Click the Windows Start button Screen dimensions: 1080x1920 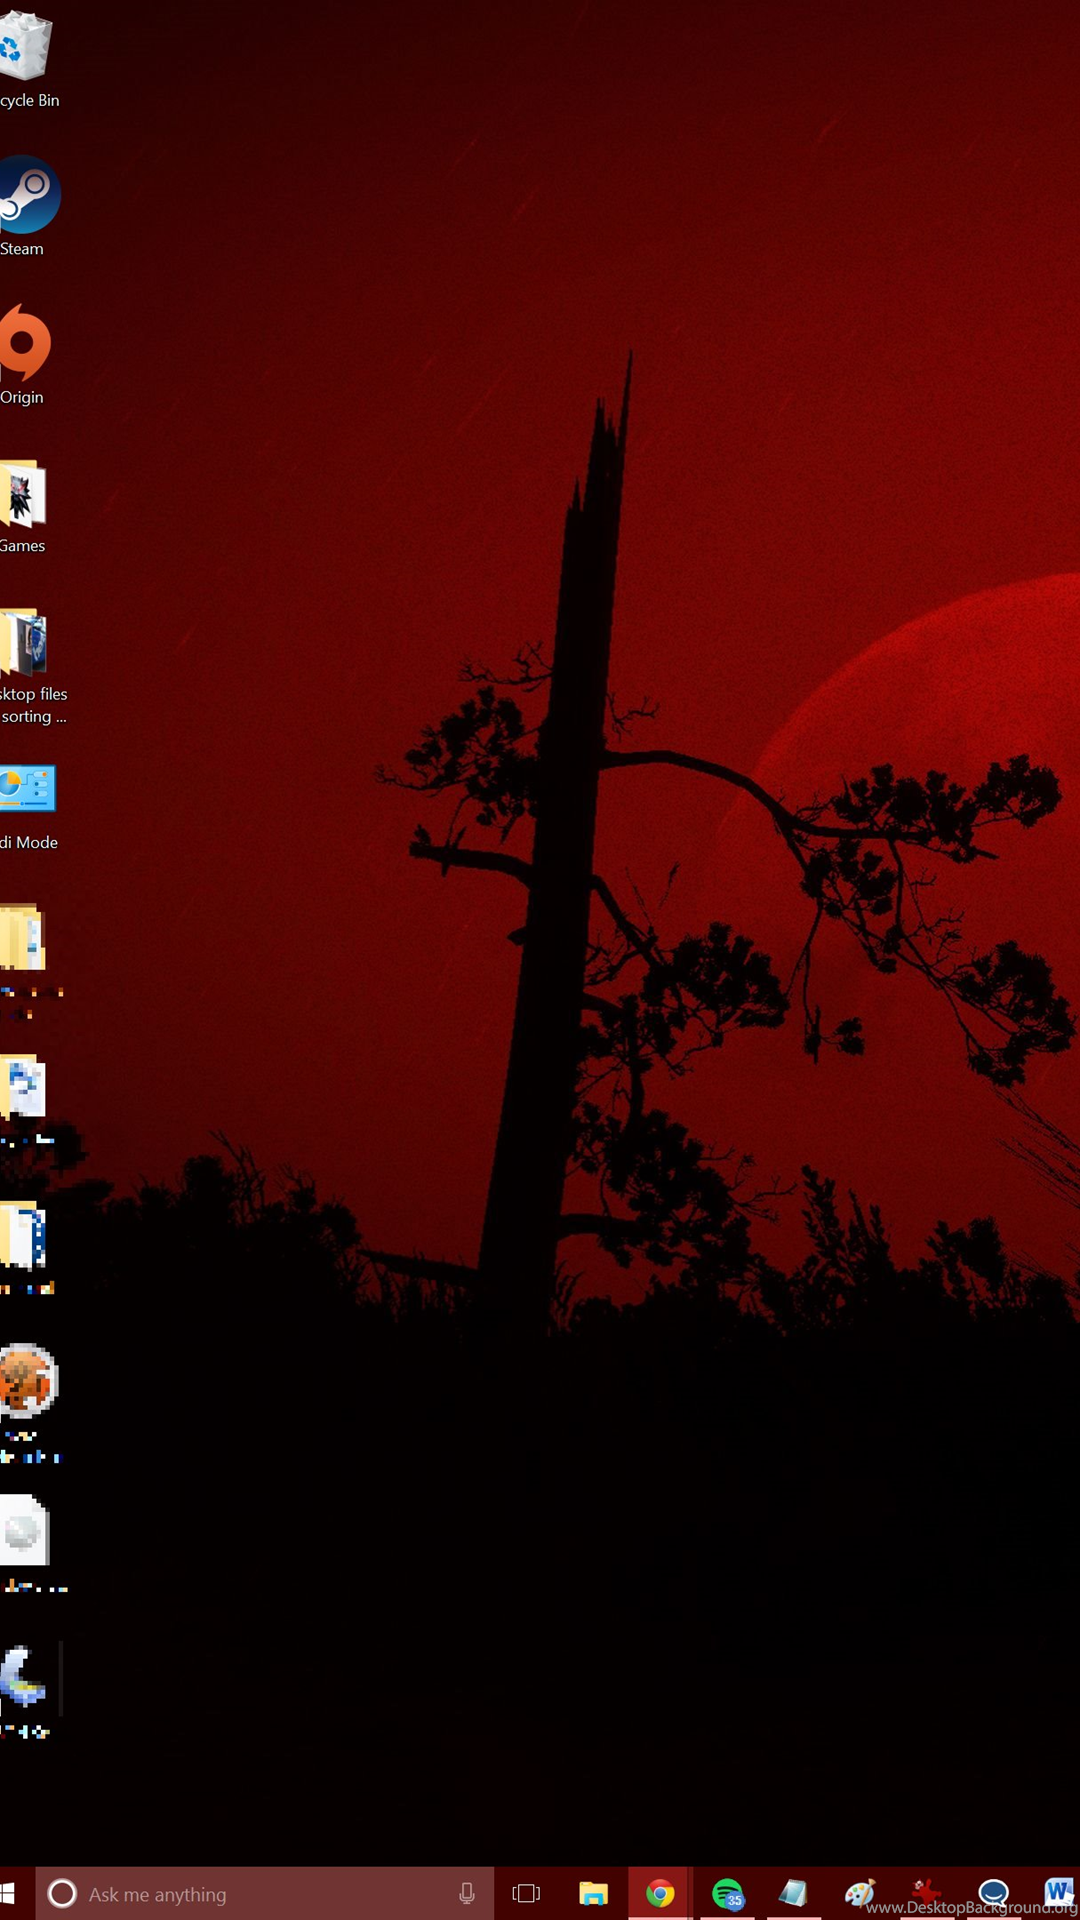click(x=9, y=1893)
